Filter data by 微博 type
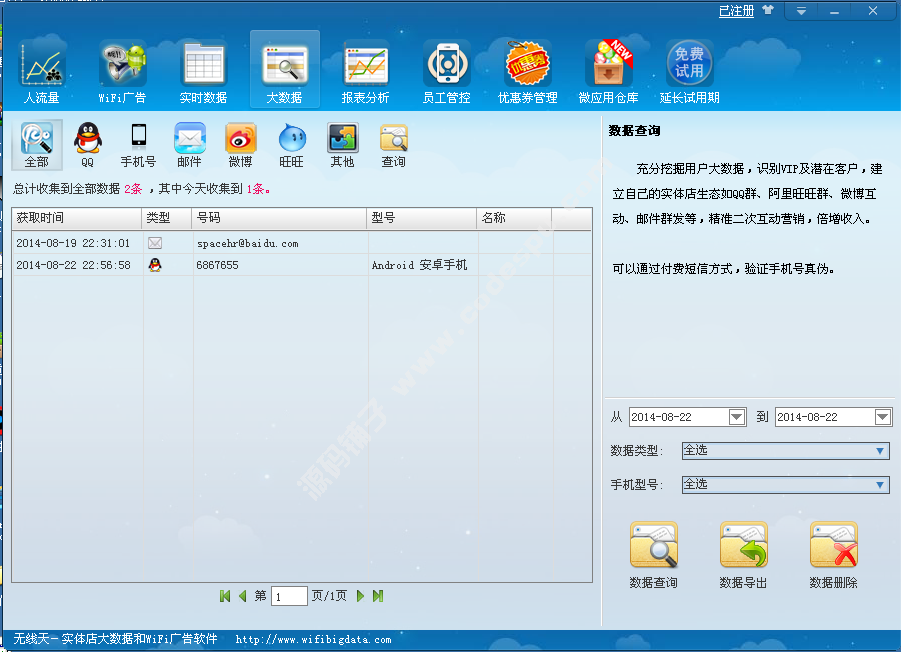901x652 pixels. pos(240,145)
